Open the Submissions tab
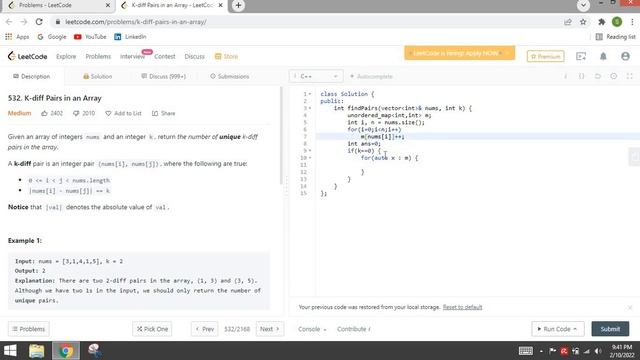 click(229, 76)
